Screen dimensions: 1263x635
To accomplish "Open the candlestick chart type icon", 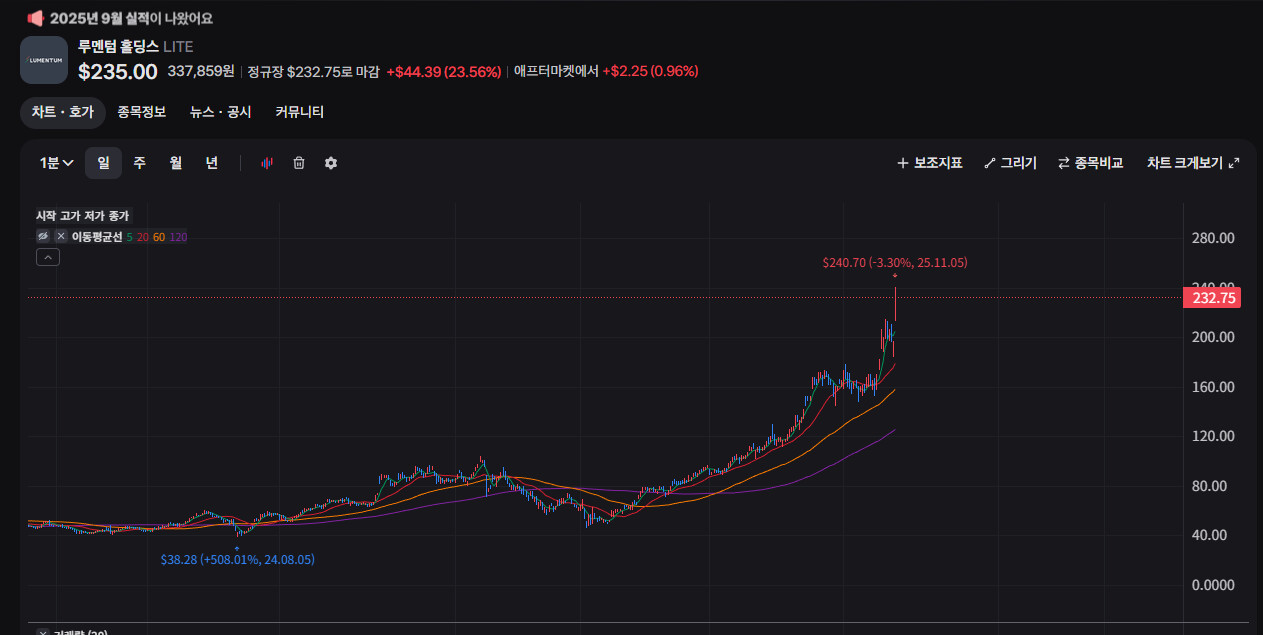I will (x=267, y=163).
